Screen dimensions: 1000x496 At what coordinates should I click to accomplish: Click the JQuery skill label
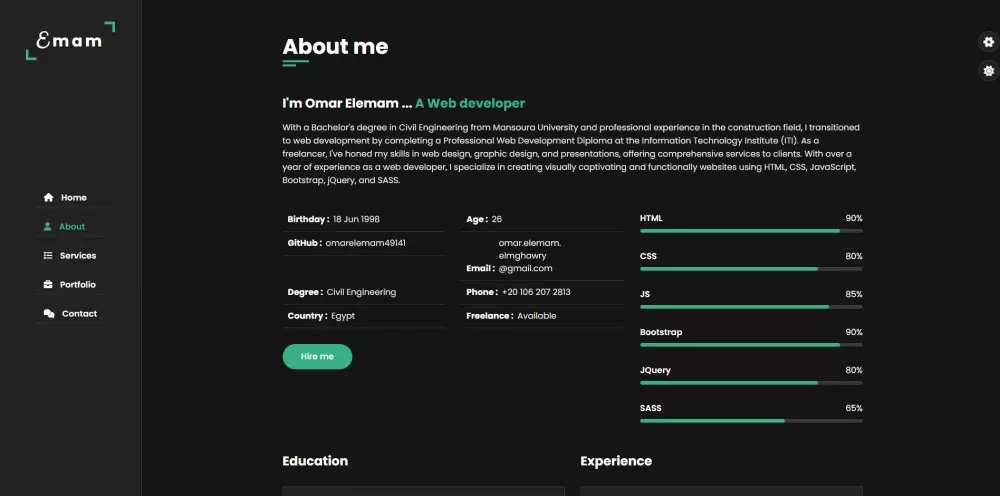pos(655,370)
